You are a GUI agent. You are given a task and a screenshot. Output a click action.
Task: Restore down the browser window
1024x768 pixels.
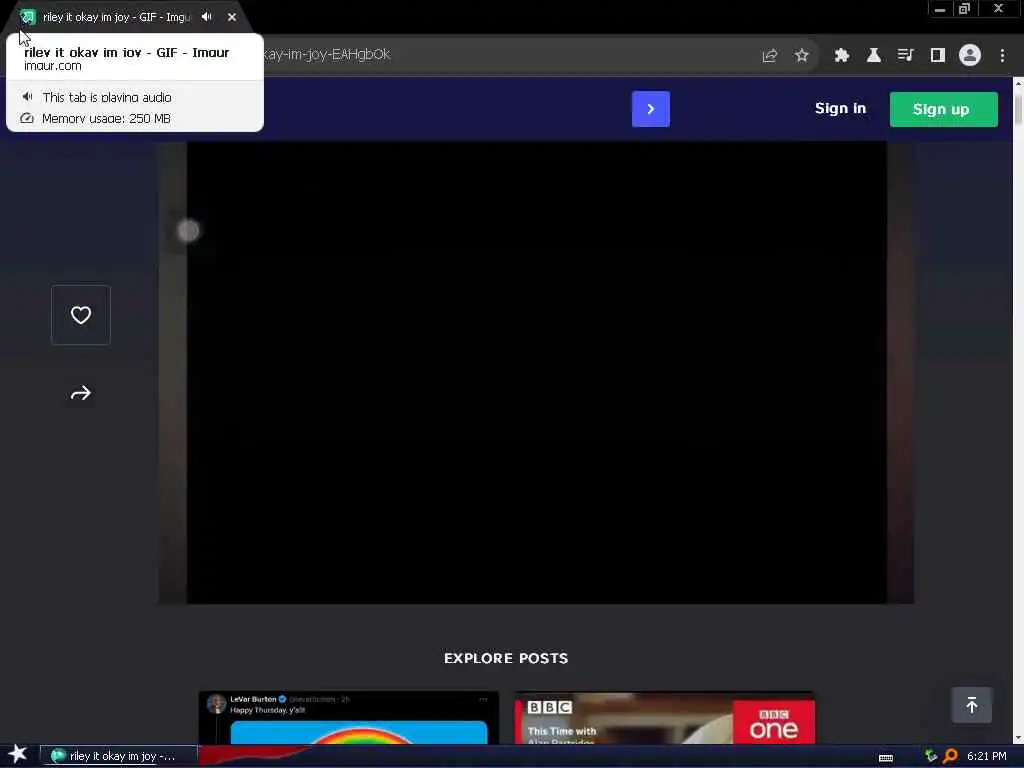[x=964, y=8]
